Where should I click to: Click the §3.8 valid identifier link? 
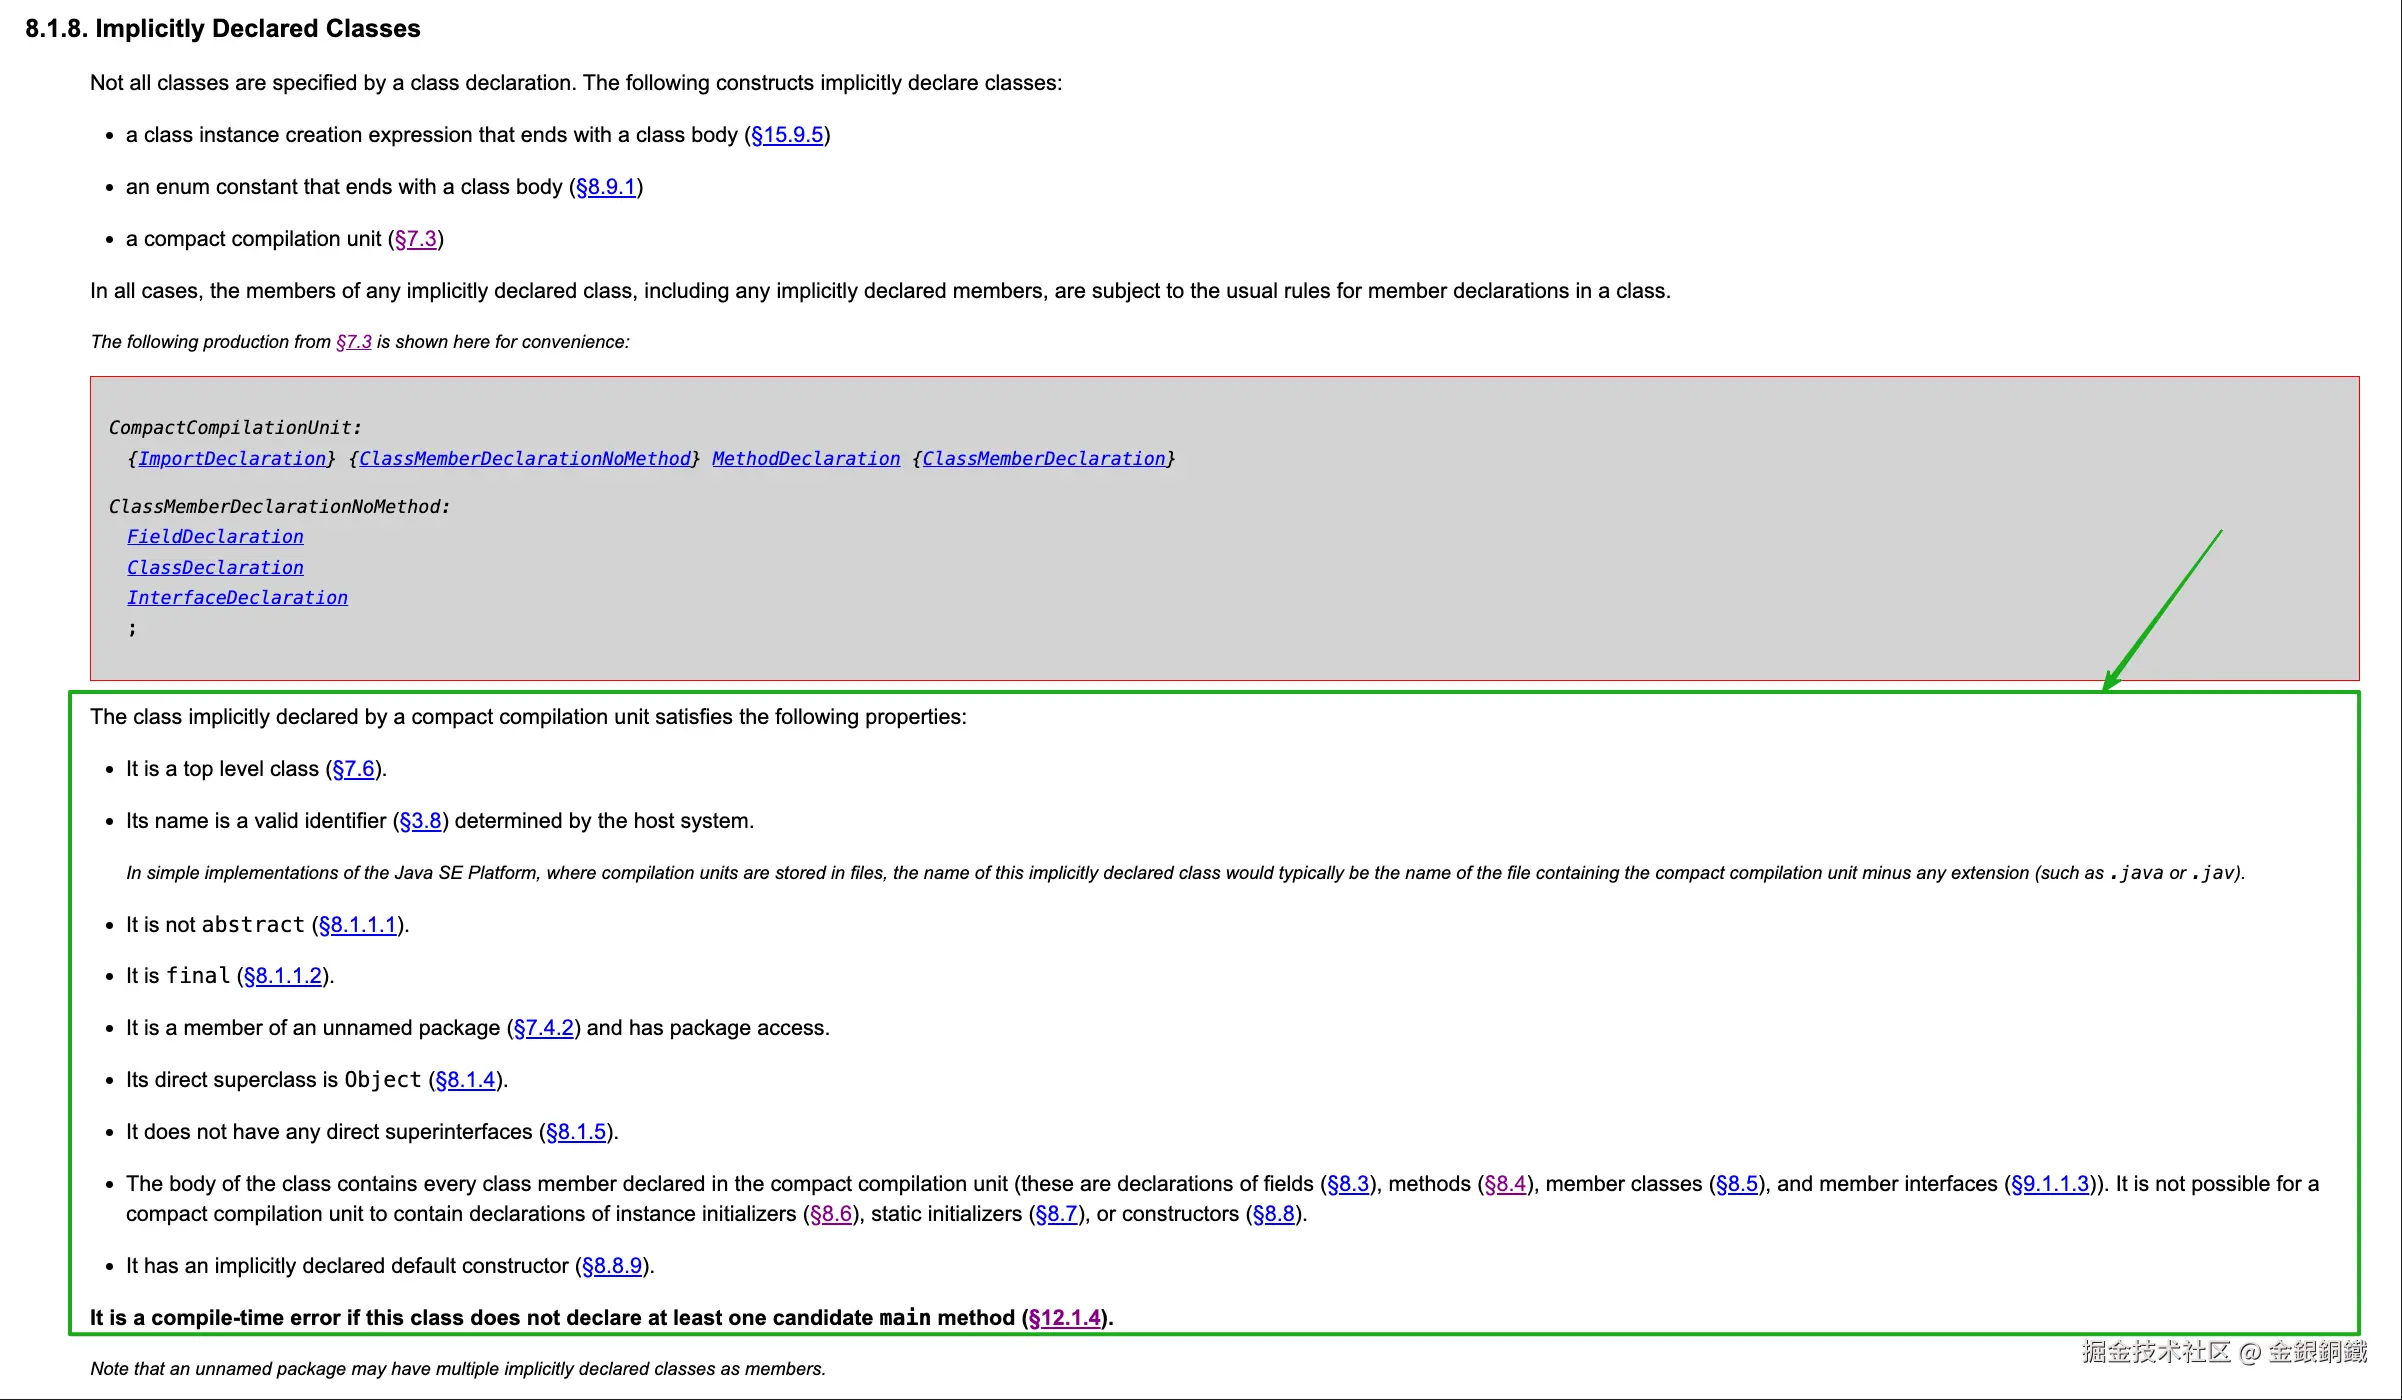(x=420, y=821)
